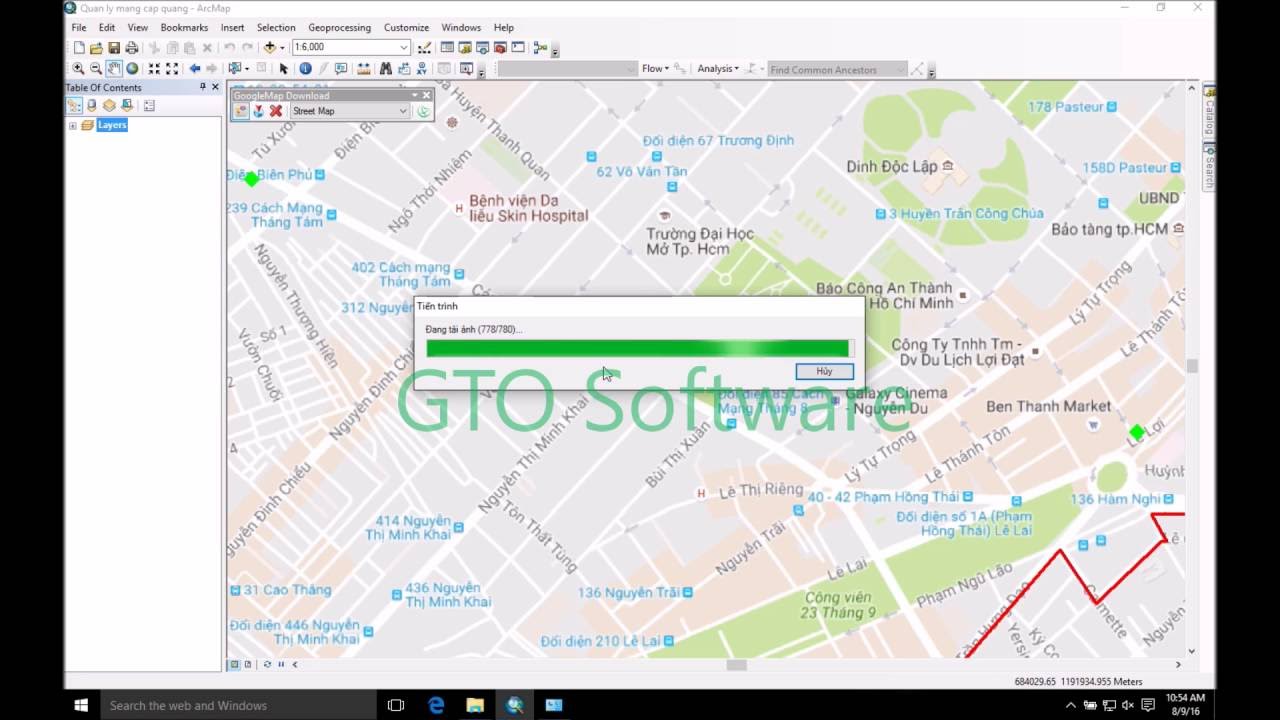Activate the Identify tool
This screenshot has height=720, width=1280.
coord(305,68)
